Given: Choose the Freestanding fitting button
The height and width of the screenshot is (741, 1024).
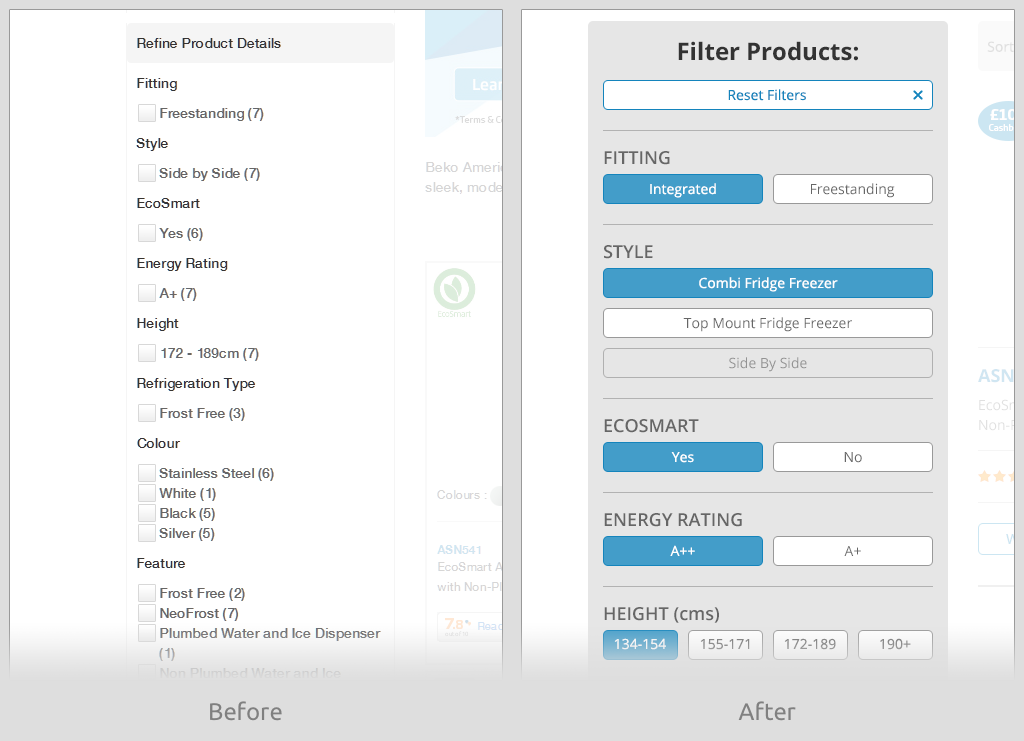Looking at the screenshot, I should point(852,189).
